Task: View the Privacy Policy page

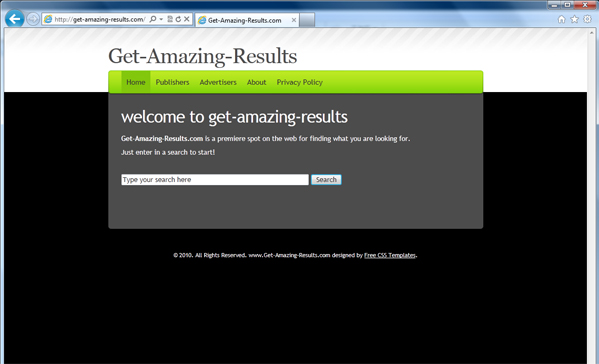Action: click(x=300, y=82)
